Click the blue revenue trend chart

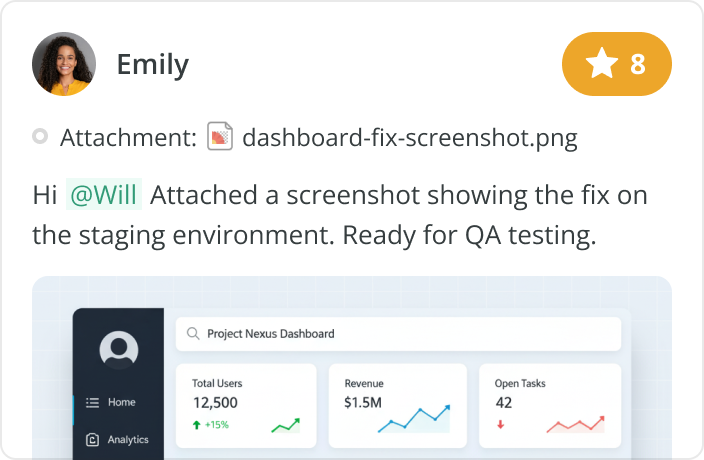pos(414,418)
